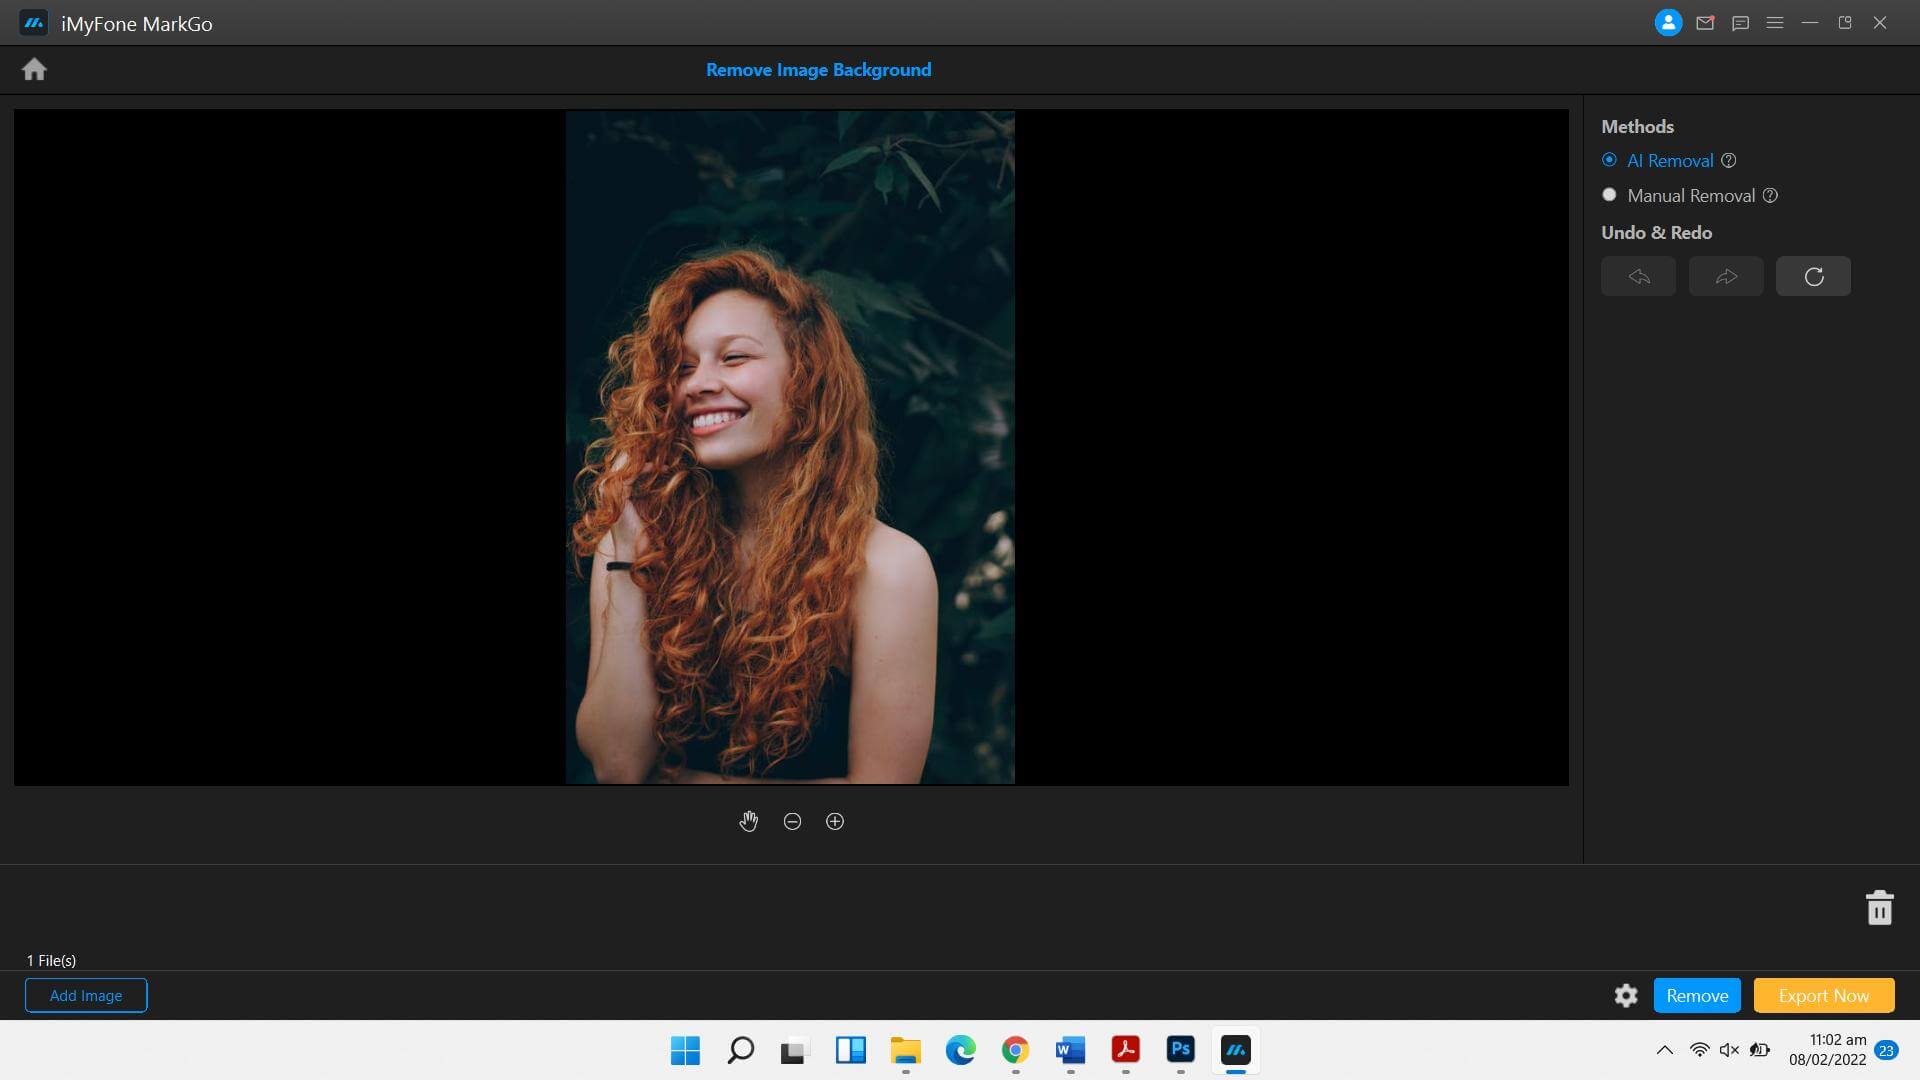1920x1080 pixels.
Task: Select the Hand/Pan tool
Action: coord(748,820)
